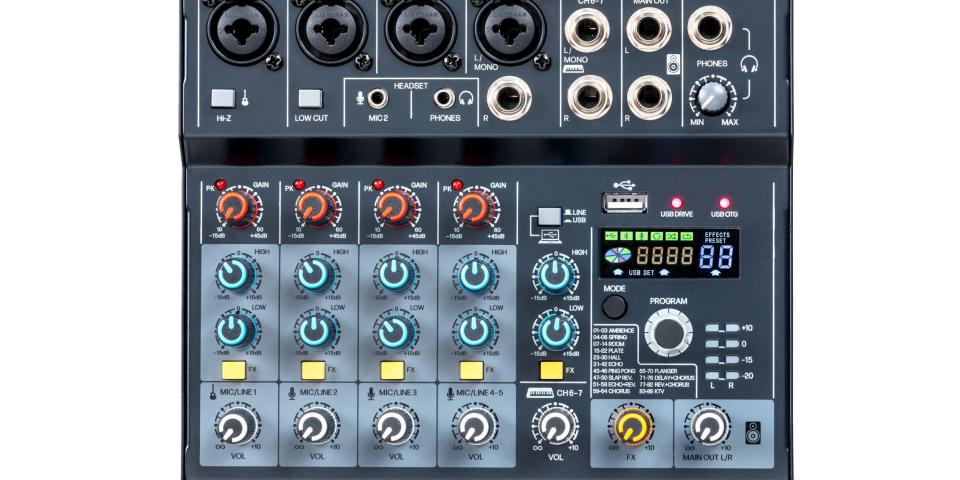The width and height of the screenshot is (960, 480).
Task: Click the '01-03 AMBIENCE' preset text
Action: click(x=613, y=331)
